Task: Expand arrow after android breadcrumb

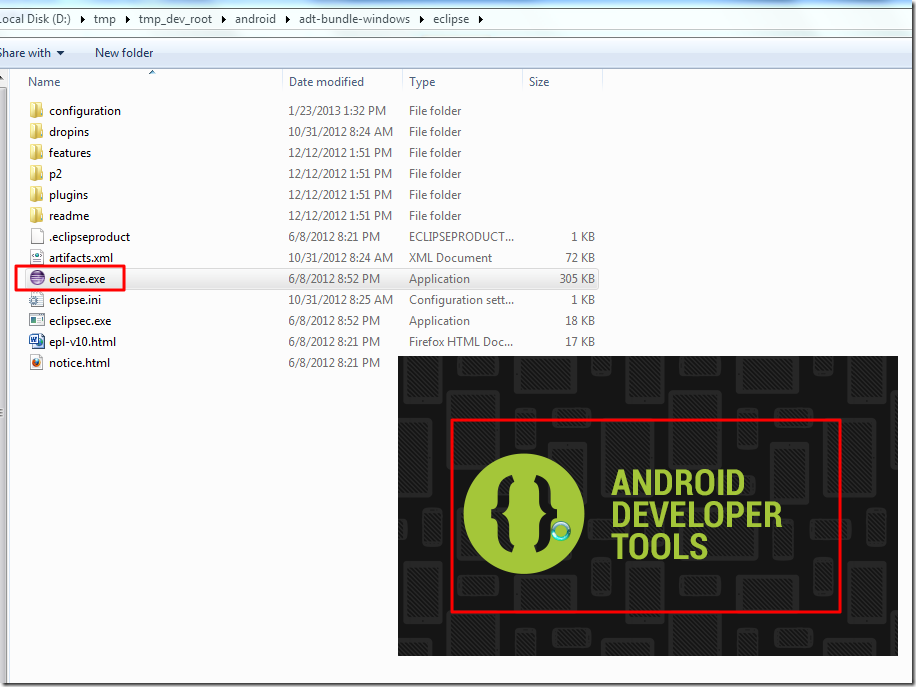Action: coord(287,19)
